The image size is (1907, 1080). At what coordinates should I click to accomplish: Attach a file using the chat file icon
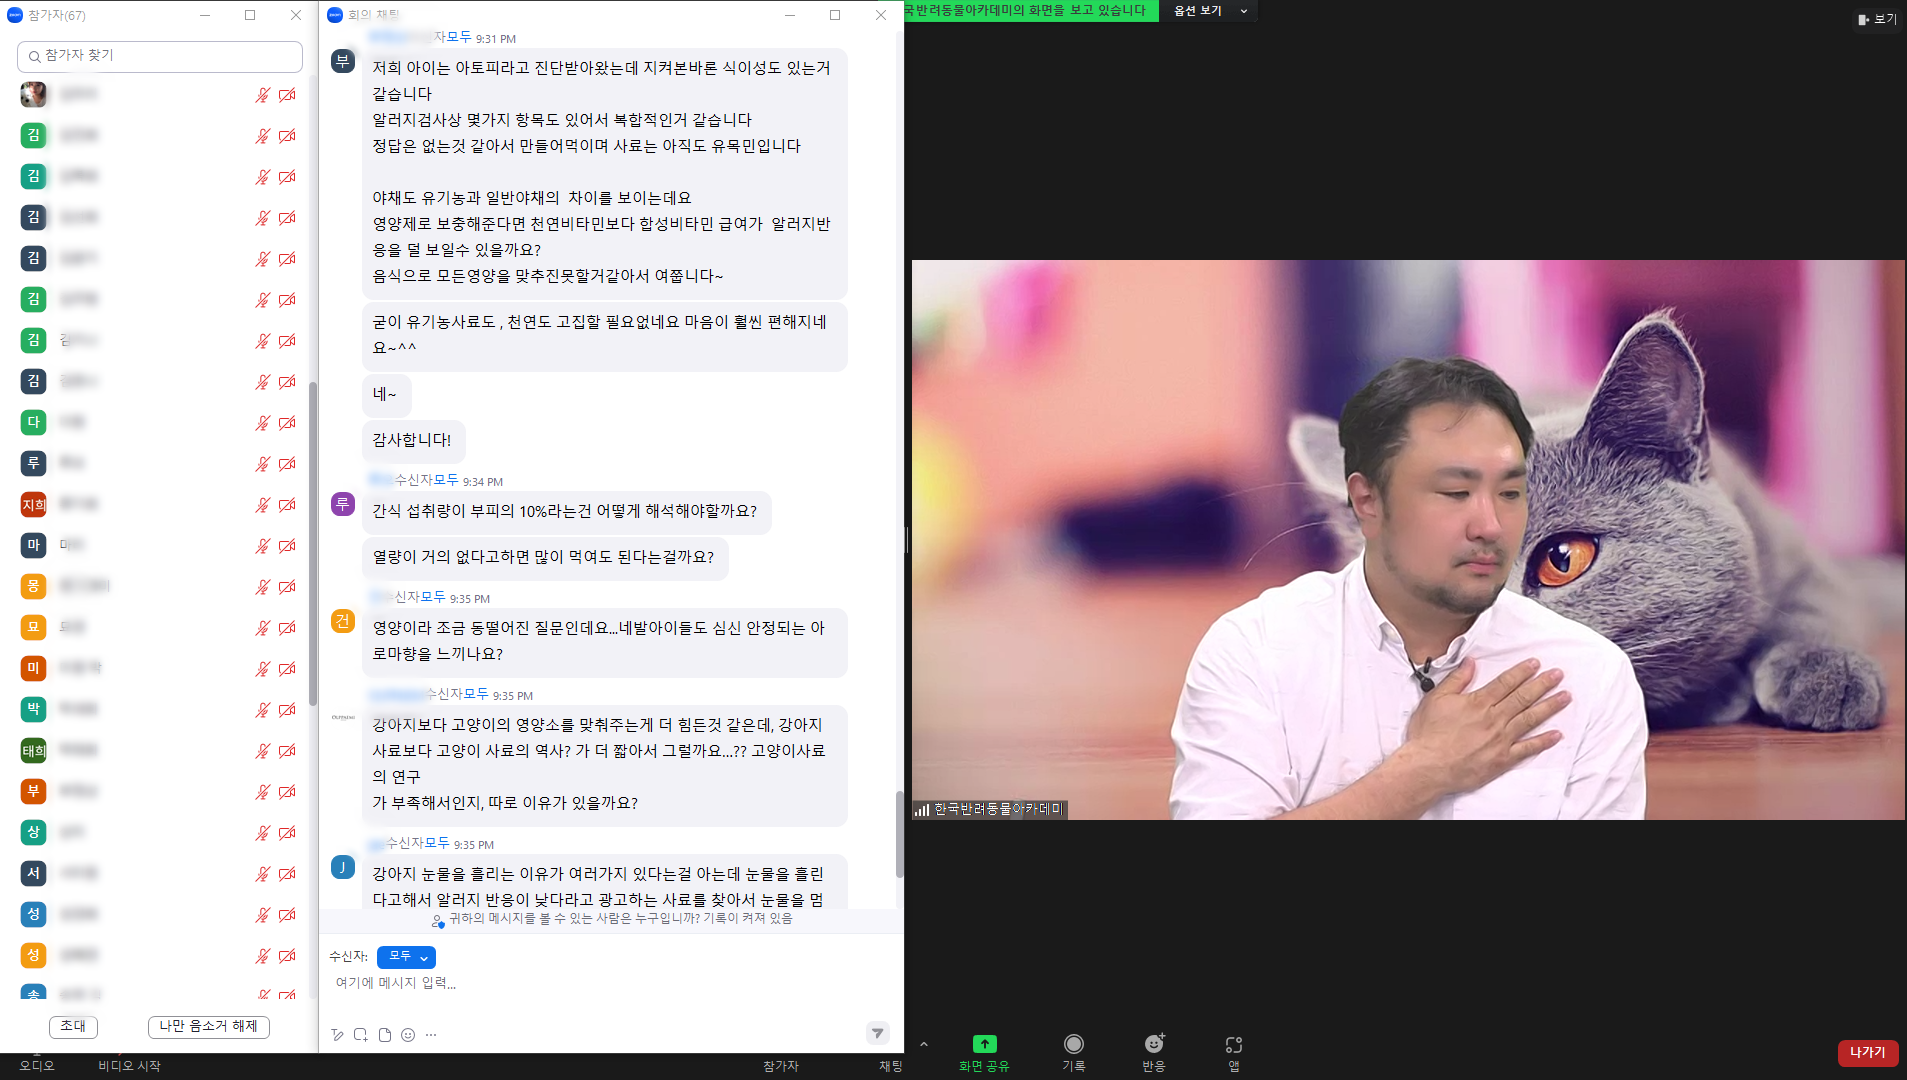[385, 1035]
